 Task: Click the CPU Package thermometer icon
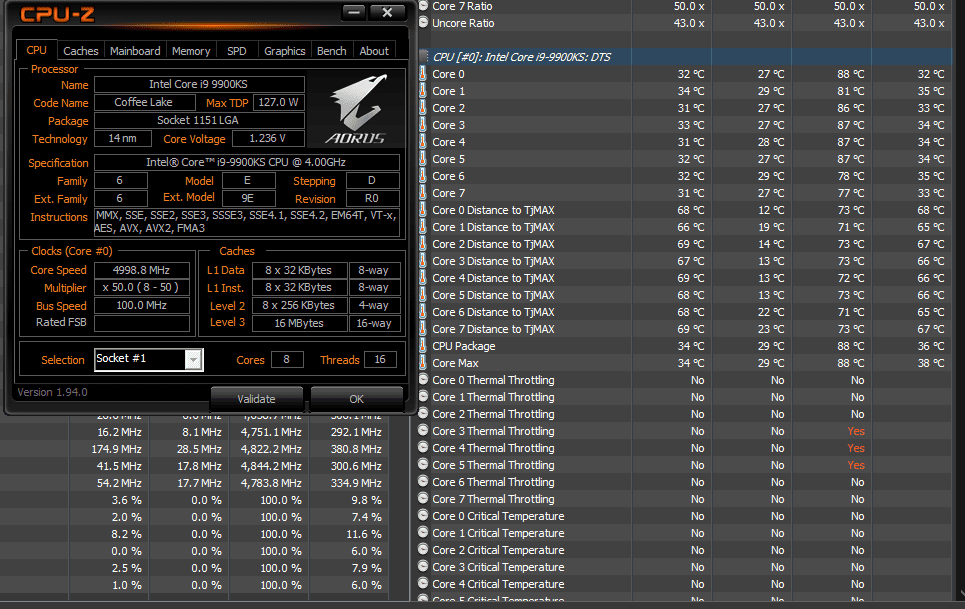click(423, 346)
